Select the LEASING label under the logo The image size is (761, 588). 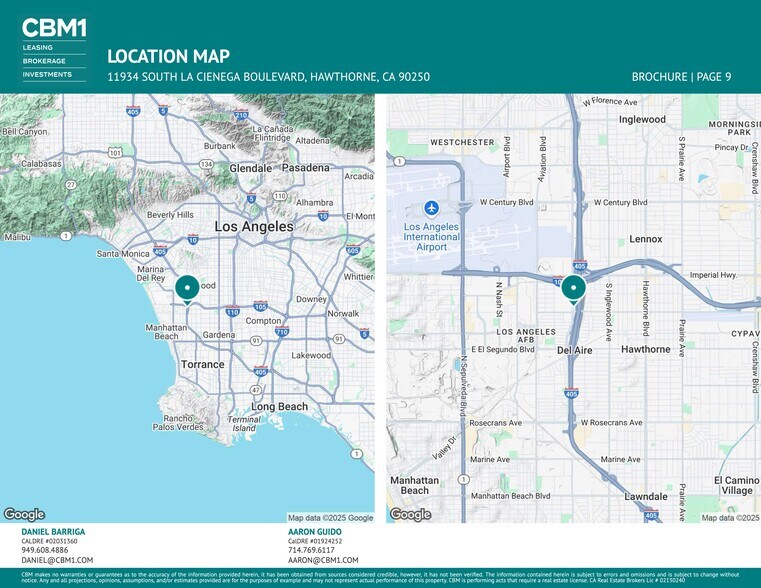tap(39, 47)
